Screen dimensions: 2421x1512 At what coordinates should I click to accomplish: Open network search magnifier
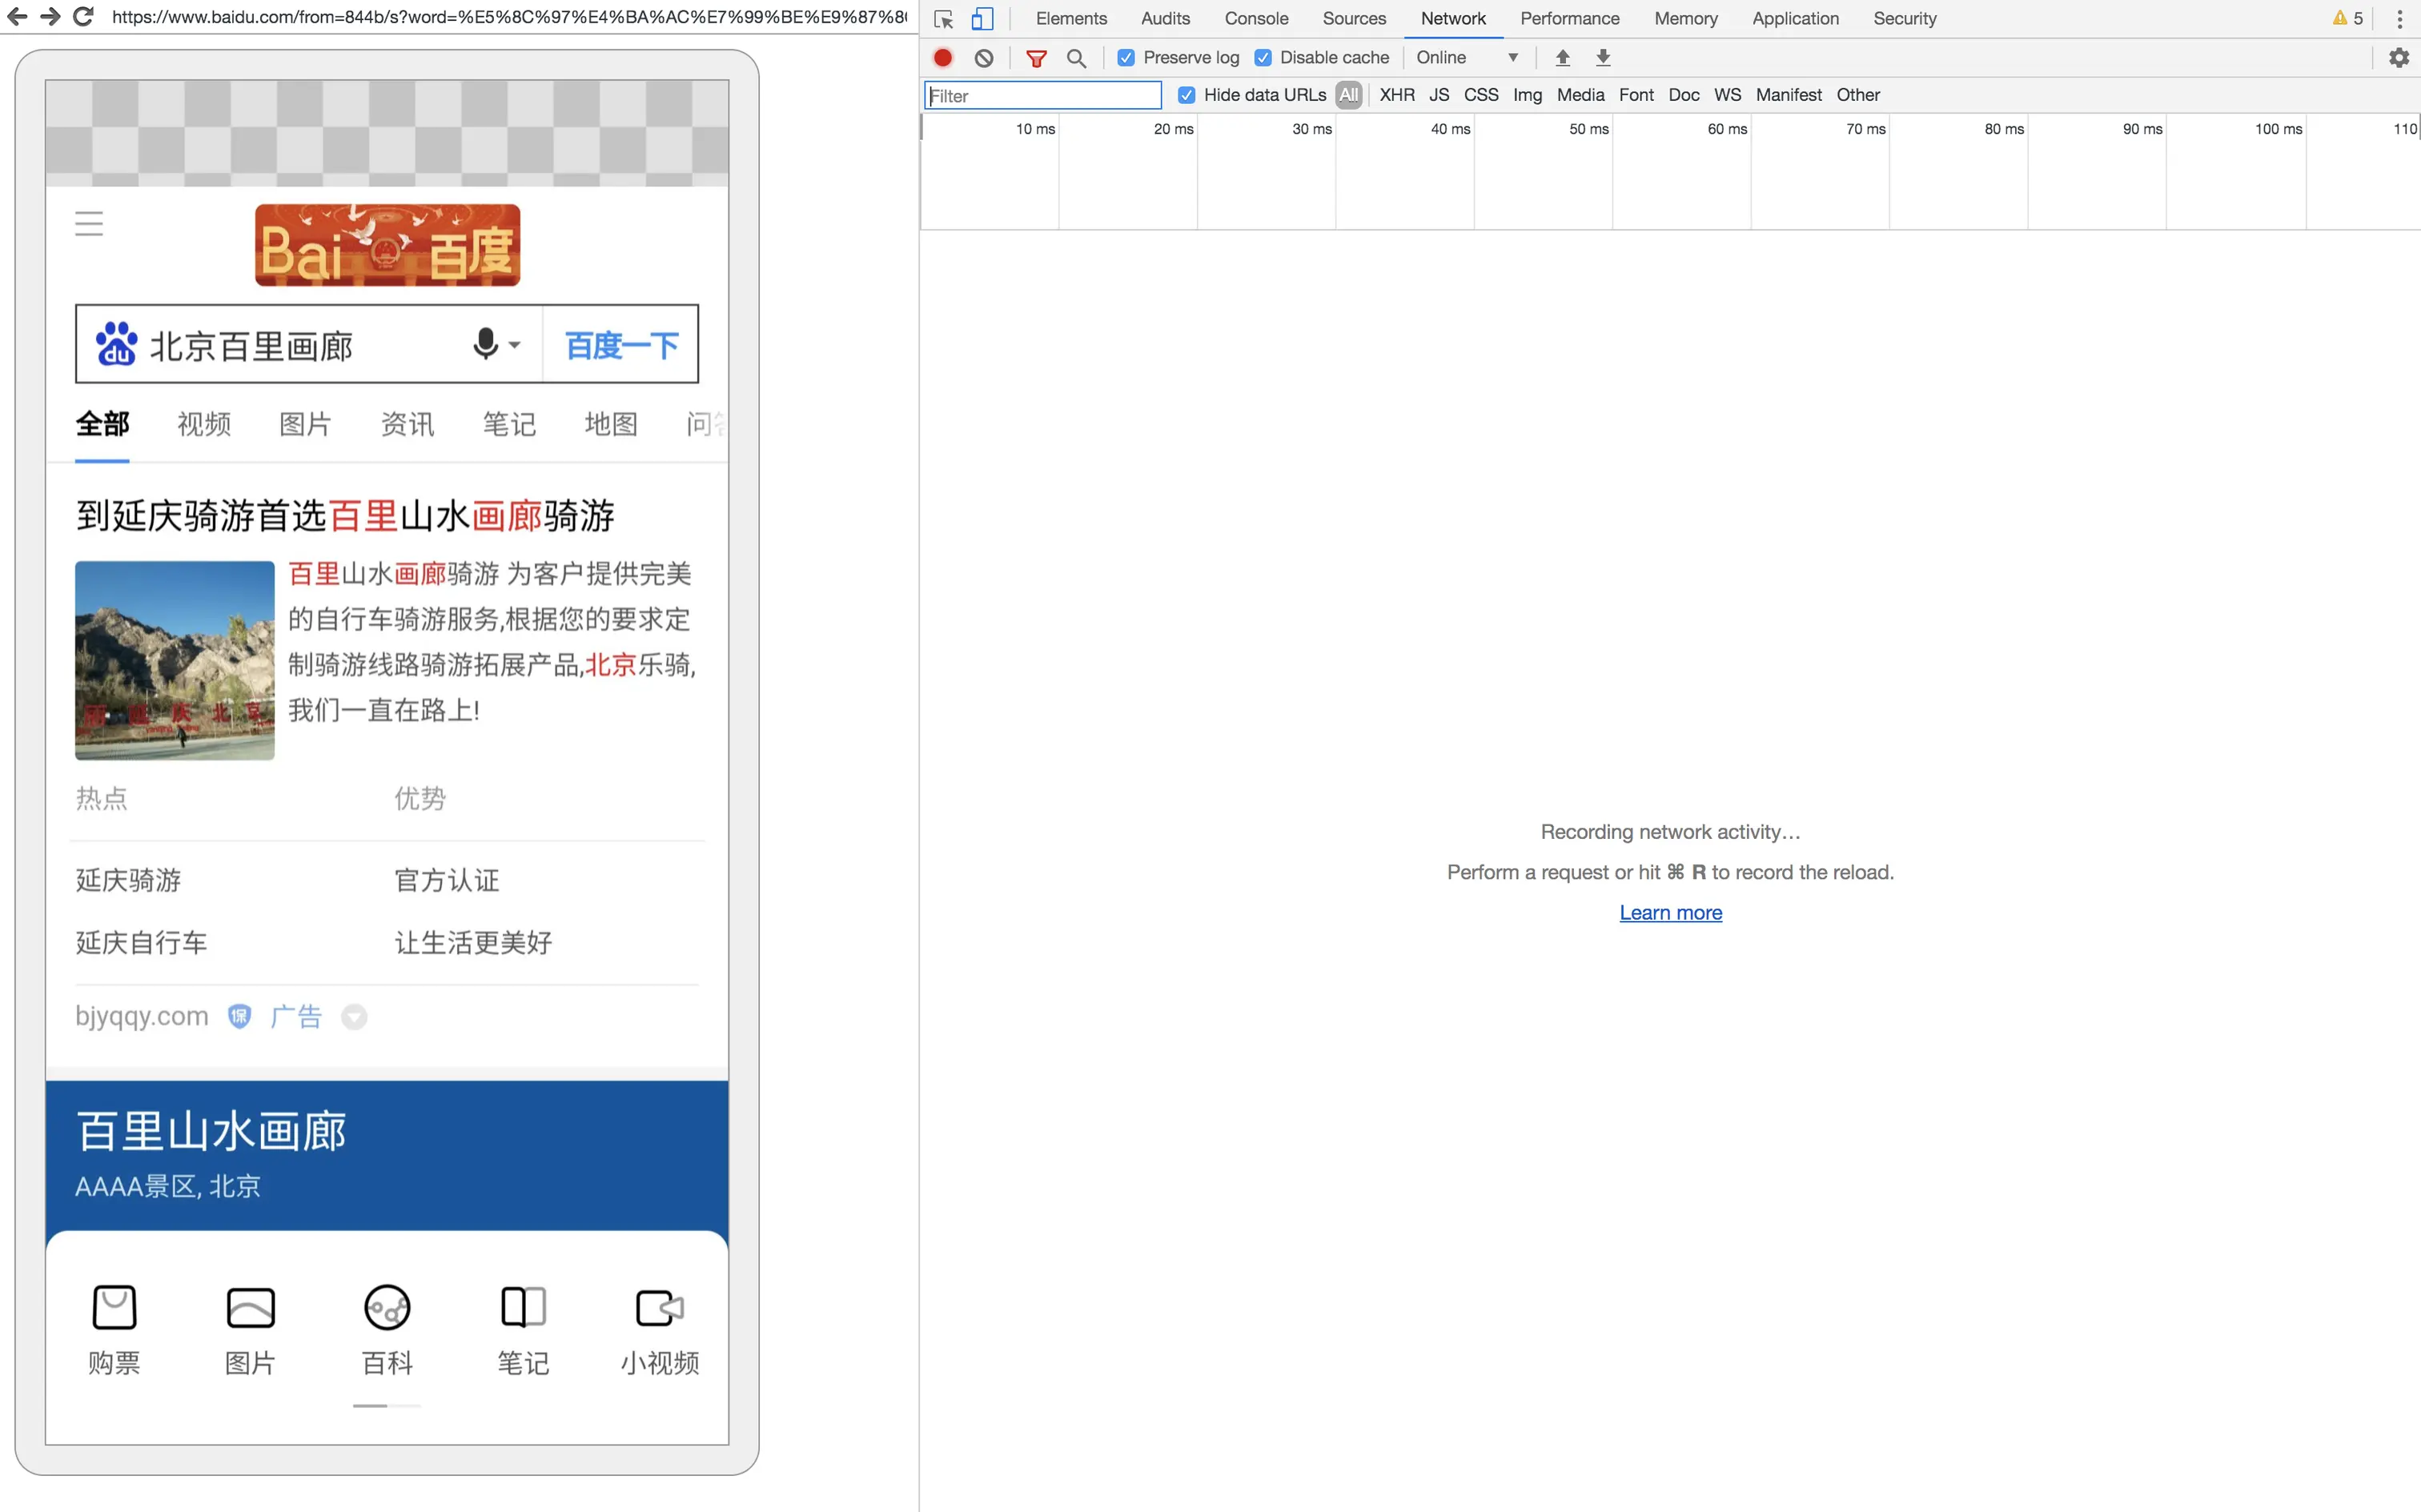click(1076, 58)
